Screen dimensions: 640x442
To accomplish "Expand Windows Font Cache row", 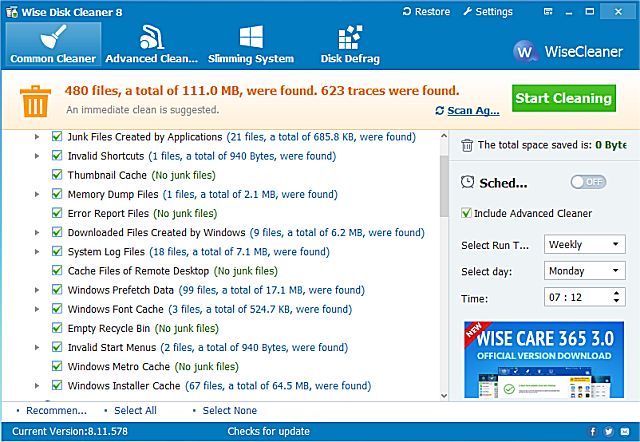I will [x=37, y=309].
